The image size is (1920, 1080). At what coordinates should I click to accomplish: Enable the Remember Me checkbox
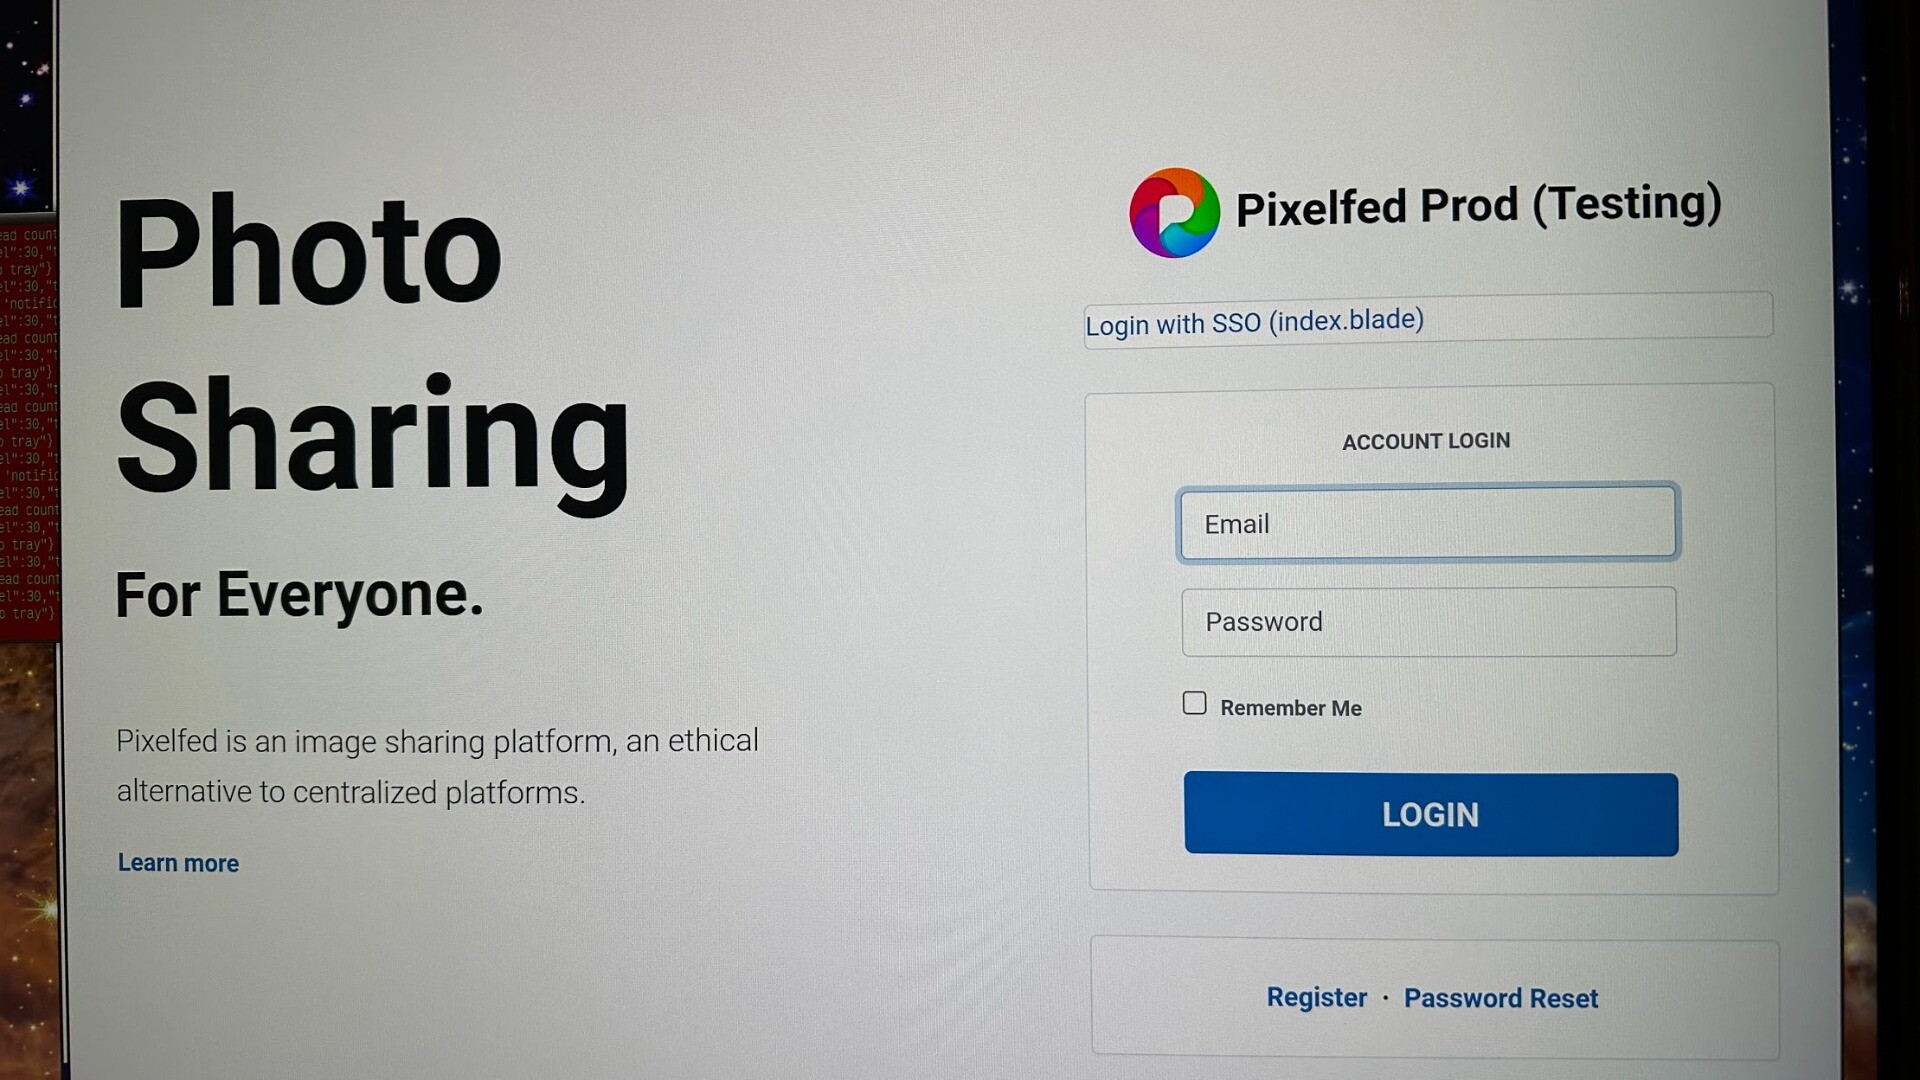(x=1194, y=704)
